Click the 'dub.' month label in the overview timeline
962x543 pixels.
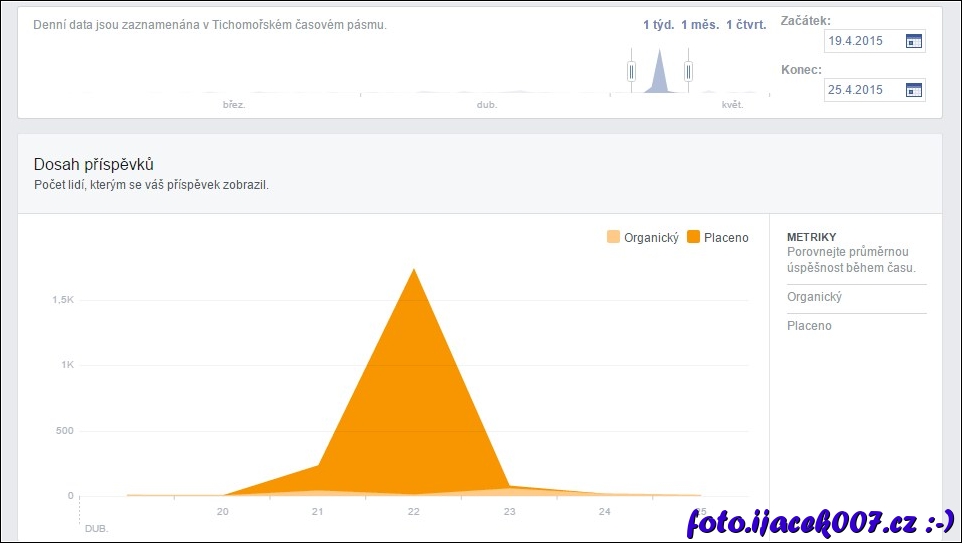[487, 104]
